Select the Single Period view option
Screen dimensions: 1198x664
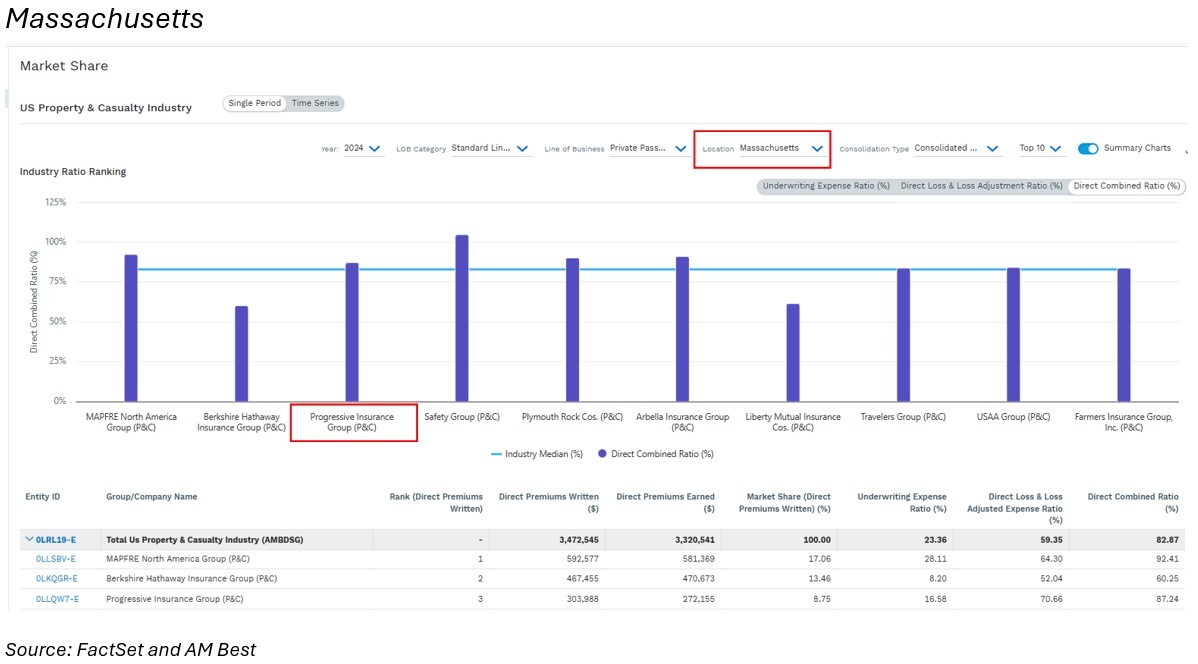(x=255, y=103)
